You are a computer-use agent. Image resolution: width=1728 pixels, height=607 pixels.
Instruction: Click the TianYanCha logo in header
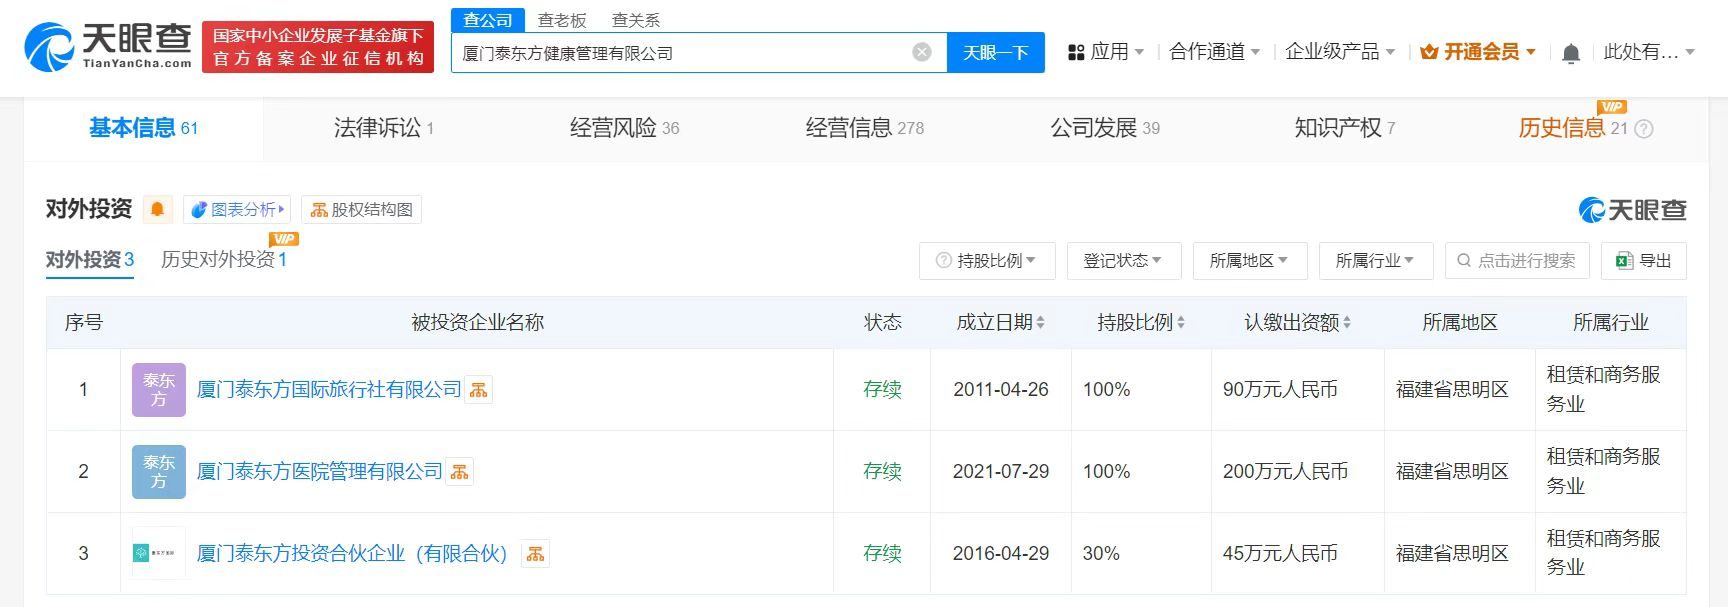tap(108, 46)
